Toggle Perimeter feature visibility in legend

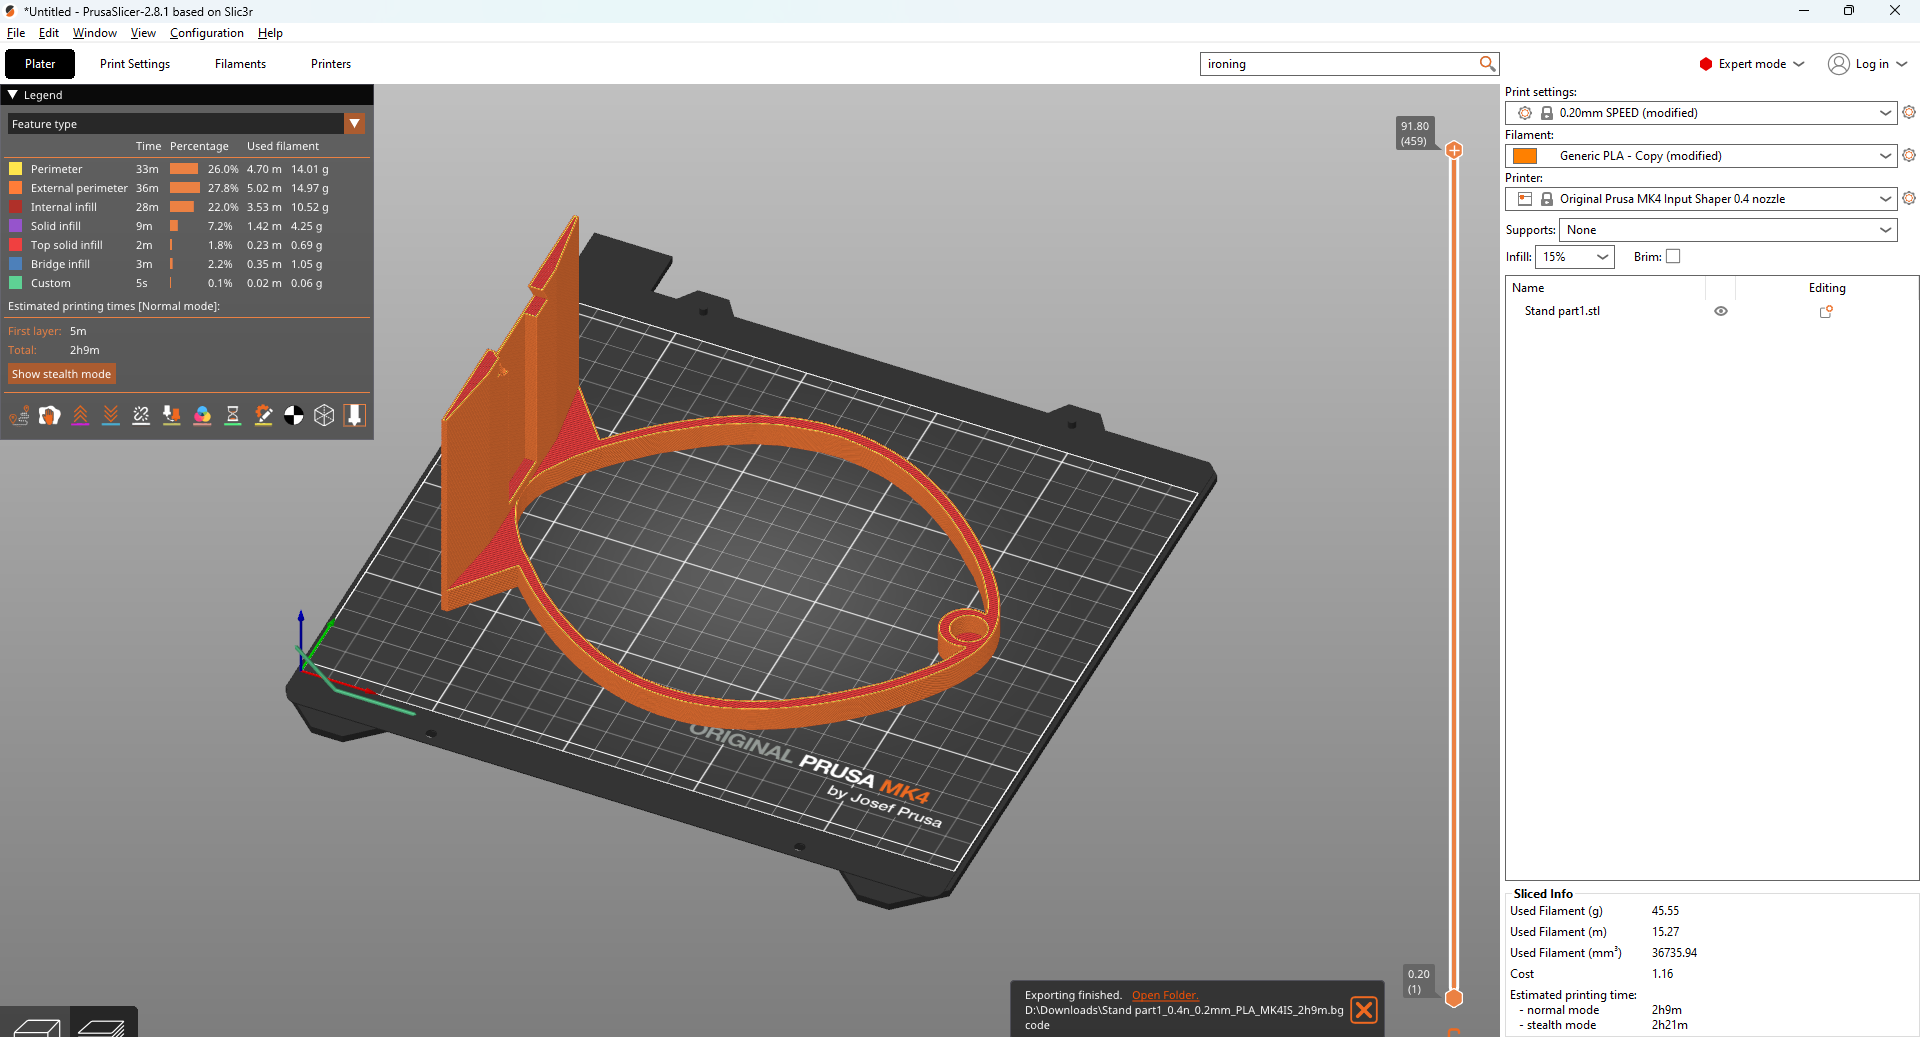(x=56, y=169)
